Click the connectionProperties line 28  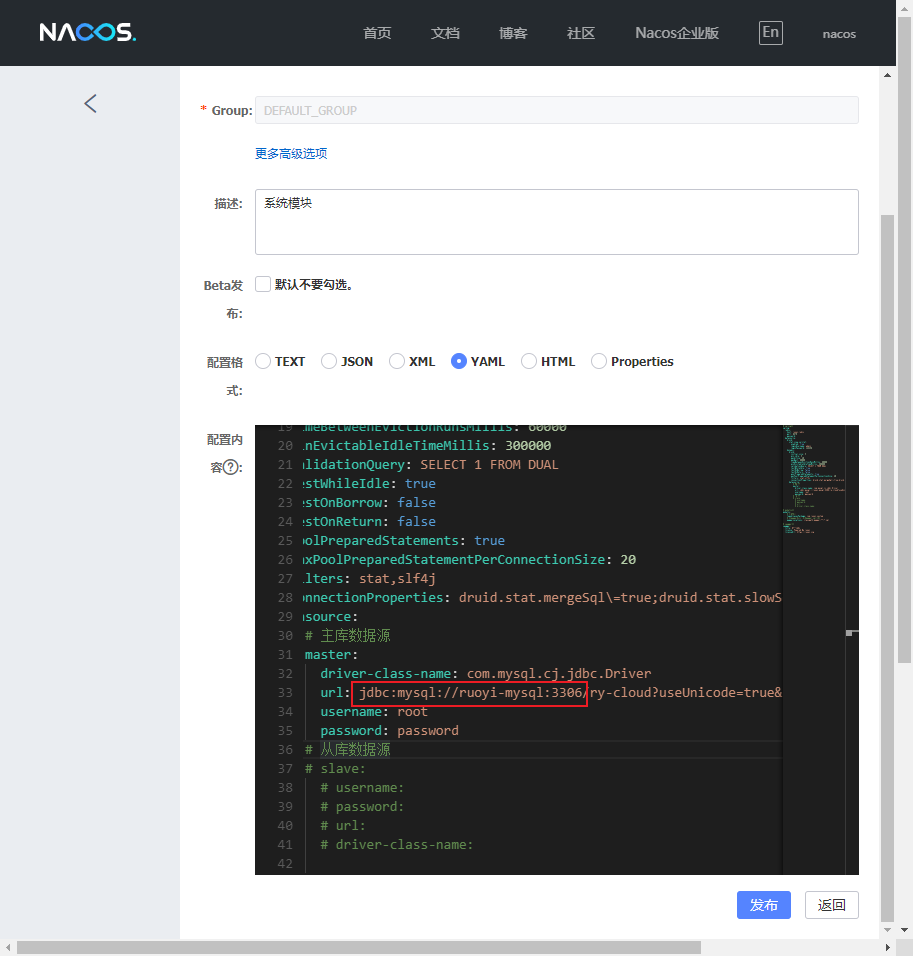[542, 598]
